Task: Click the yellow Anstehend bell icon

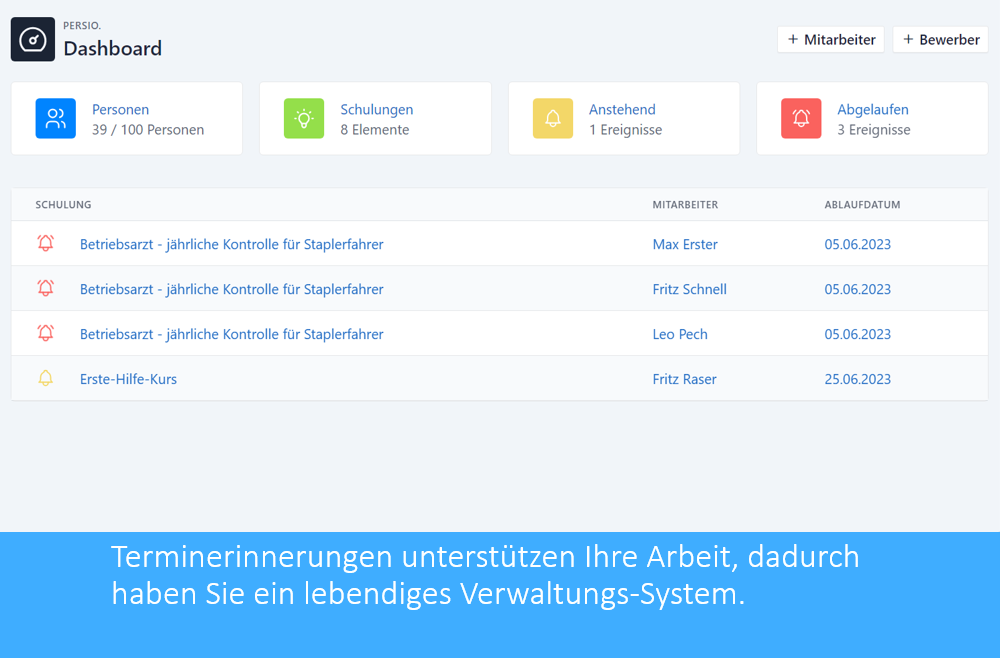Action: pos(552,119)
